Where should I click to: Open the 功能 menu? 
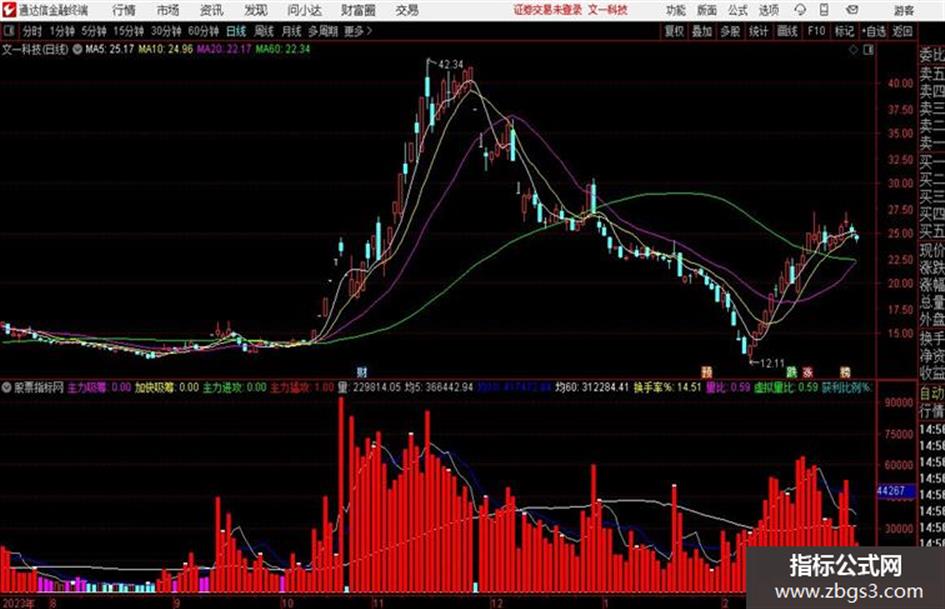click(x=676, y=10)
